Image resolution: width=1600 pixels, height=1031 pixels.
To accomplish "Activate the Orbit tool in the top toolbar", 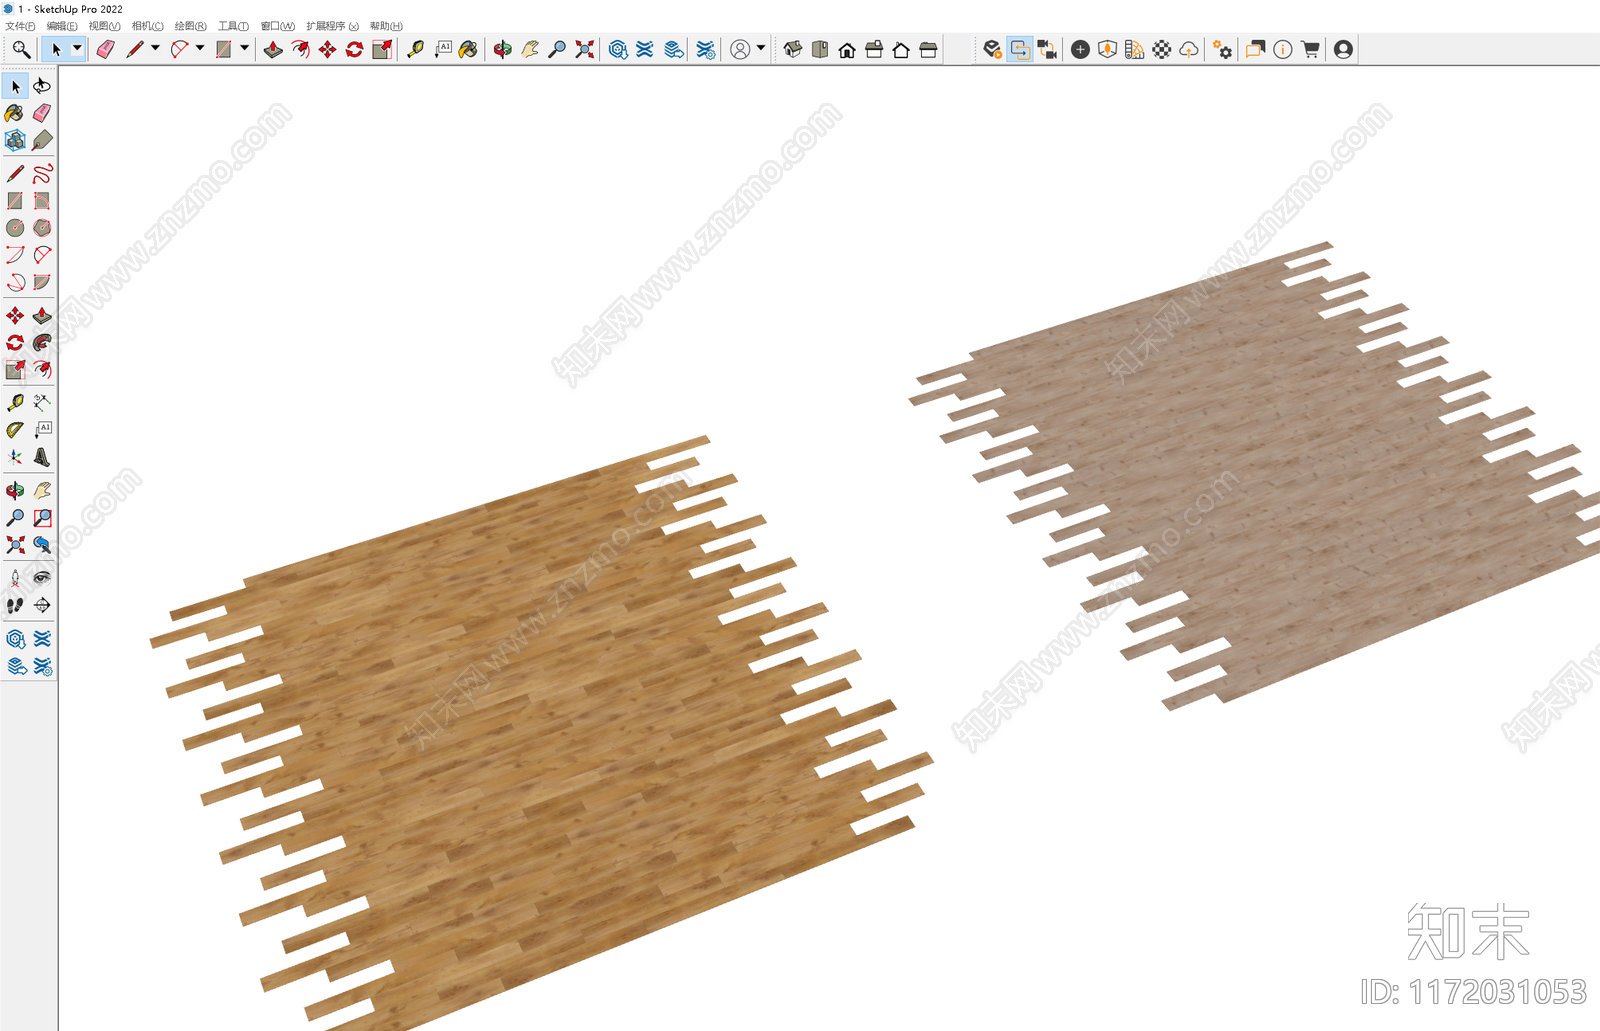I will (x=502, y=49).
